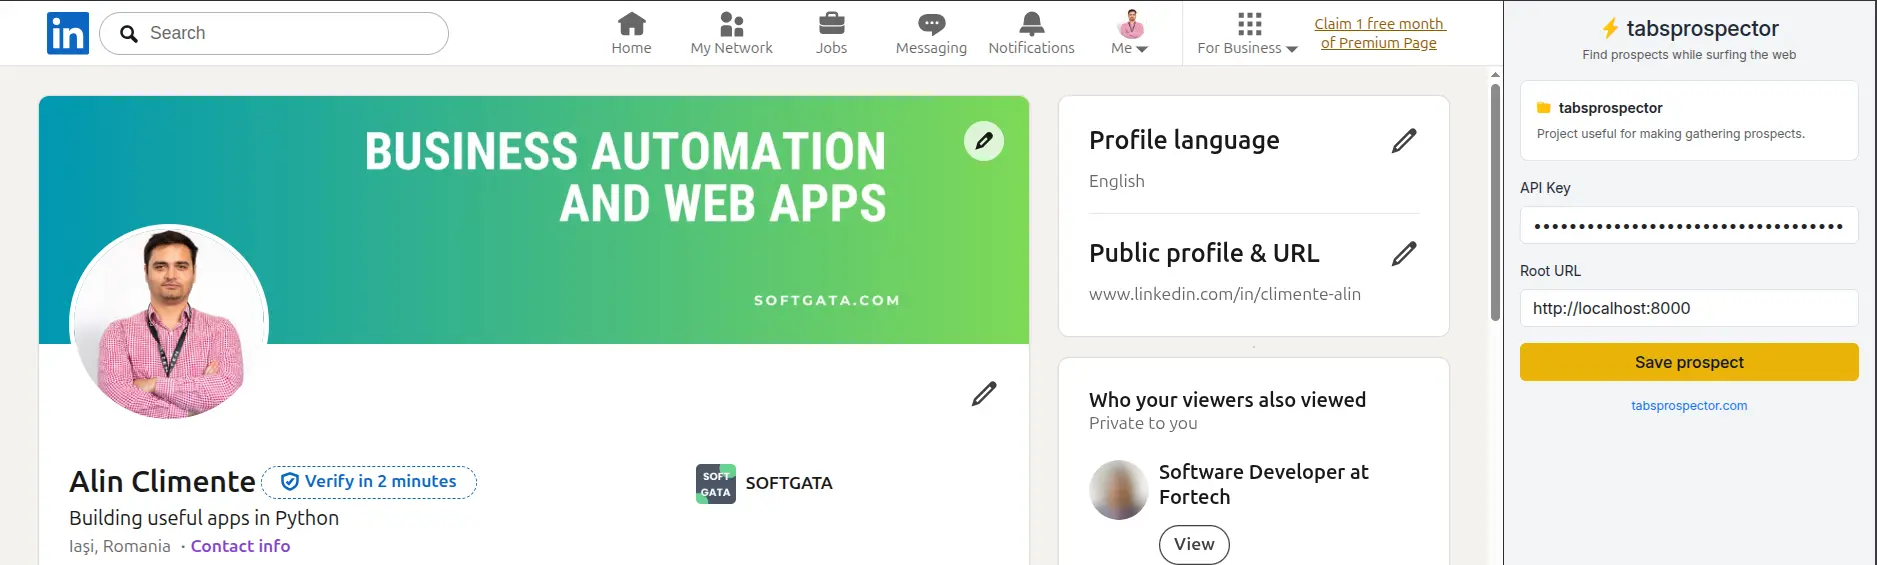Open My Network
This screenshot has height=565, width=1877.
click(x=731, y=33)
